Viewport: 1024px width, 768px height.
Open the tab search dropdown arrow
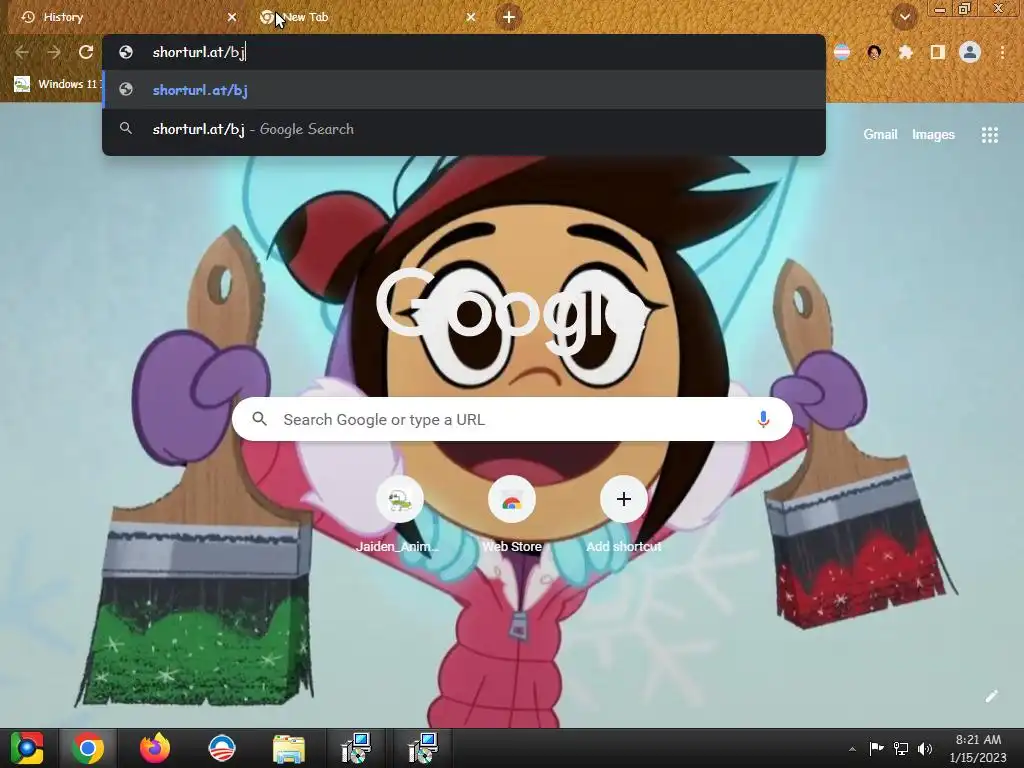pyautogui.click(x=904, y=17)
